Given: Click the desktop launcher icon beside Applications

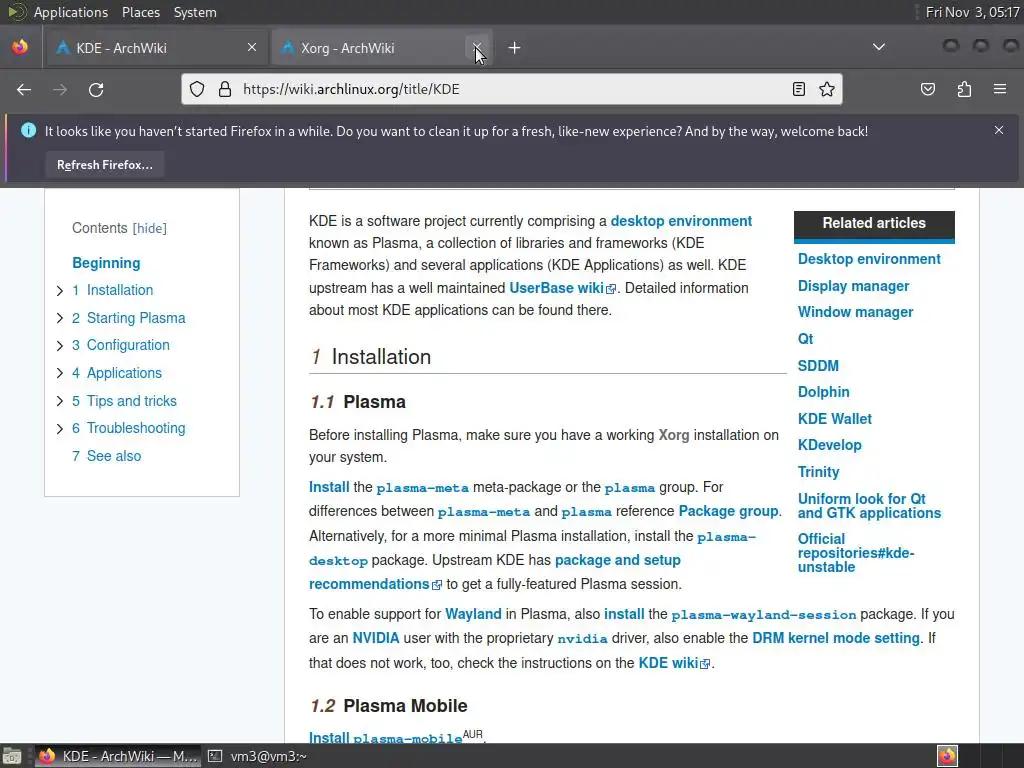Looking at the screenshot, I should [x=16, y=12].
